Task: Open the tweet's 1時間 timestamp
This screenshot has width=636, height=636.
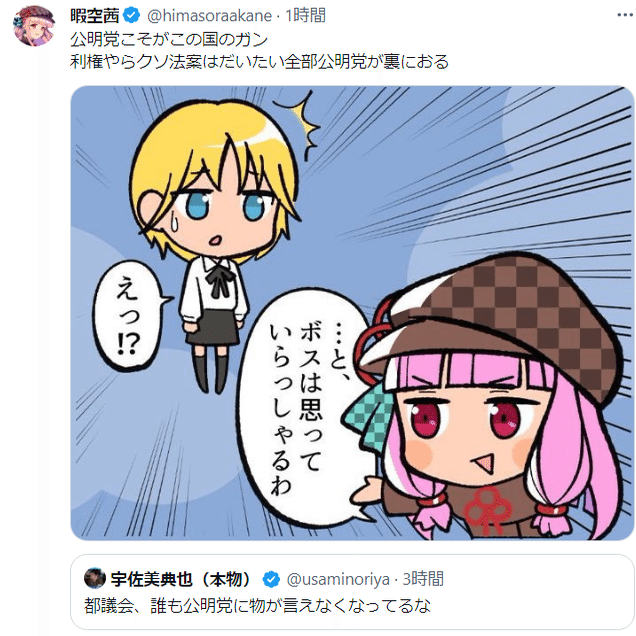Action: click(x=305, y=15)
